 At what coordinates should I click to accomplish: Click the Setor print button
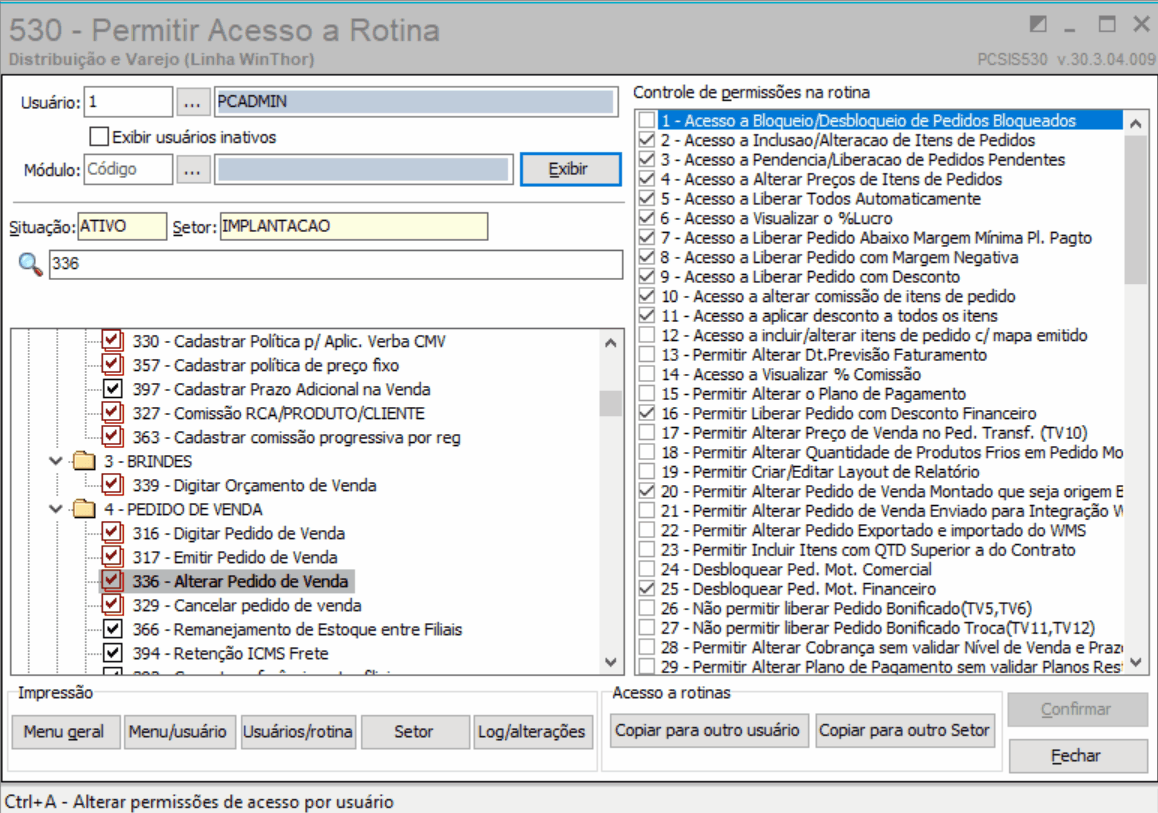tap(414, 732)
